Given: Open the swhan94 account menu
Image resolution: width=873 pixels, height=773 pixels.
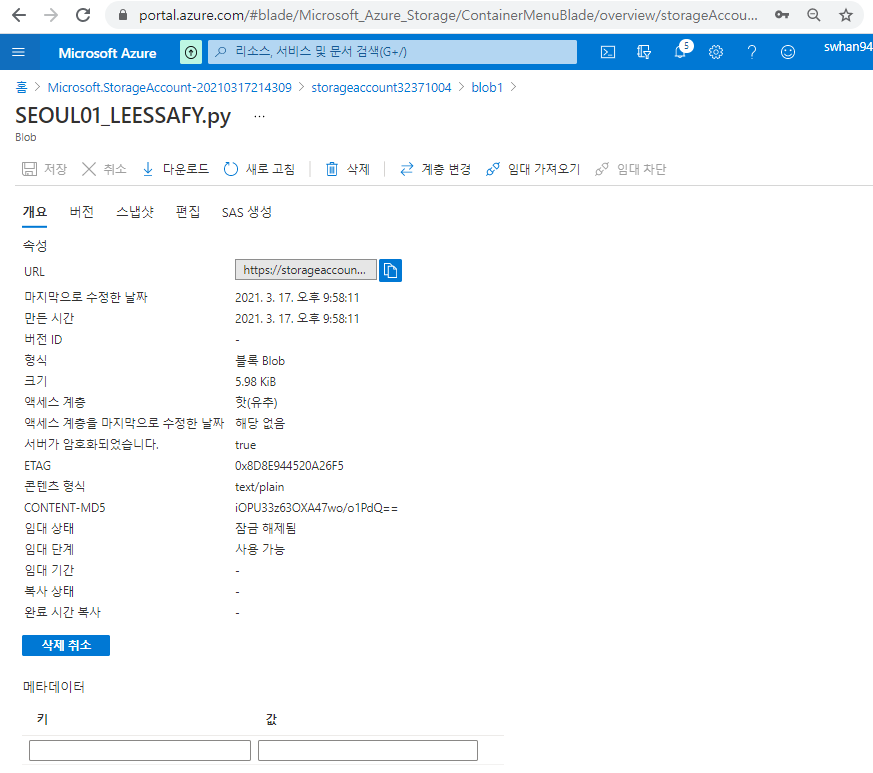Looking at the screenshot, I should [x=847, y=47].
